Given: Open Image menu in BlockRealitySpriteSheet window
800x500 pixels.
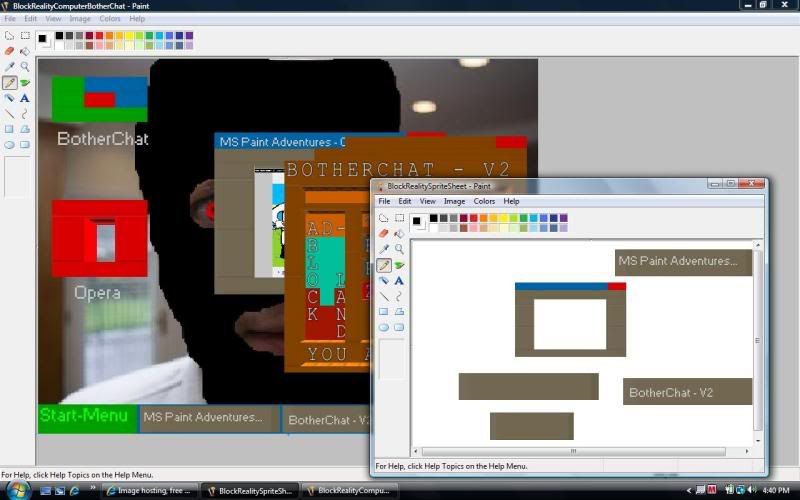Looking at the screenshot, I should click(x=454, y=201).
